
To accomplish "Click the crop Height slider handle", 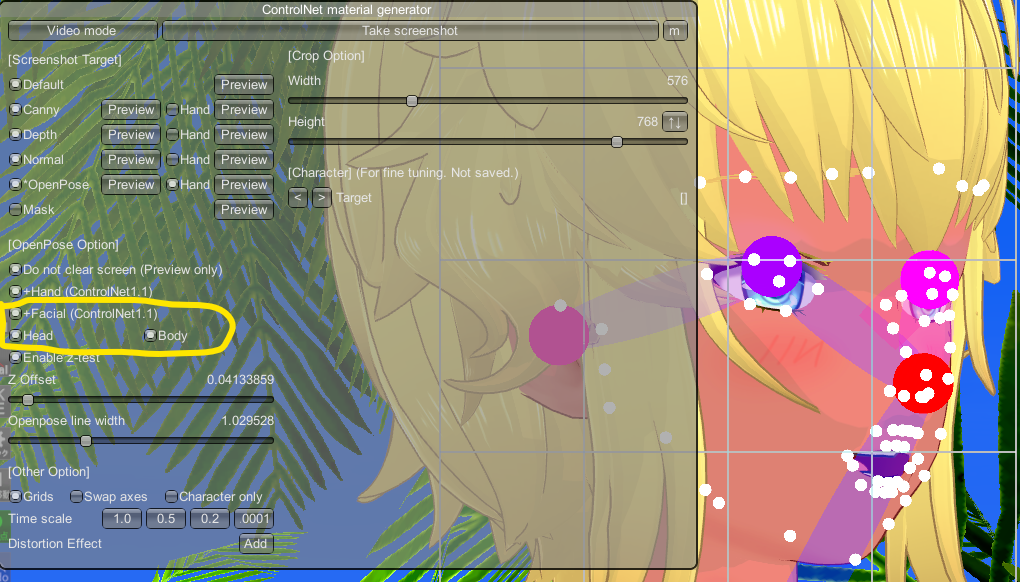I will (617, 142).
